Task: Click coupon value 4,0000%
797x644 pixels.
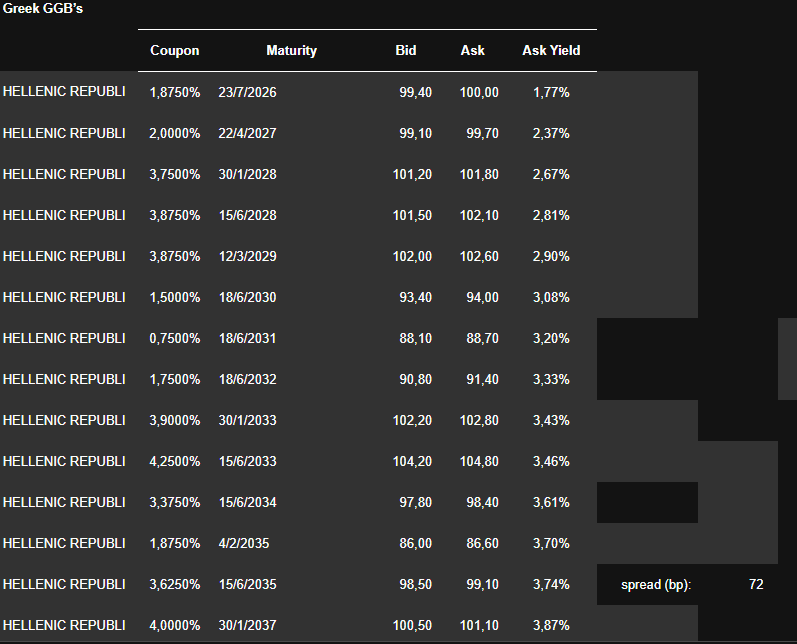Action: point(174,625)
